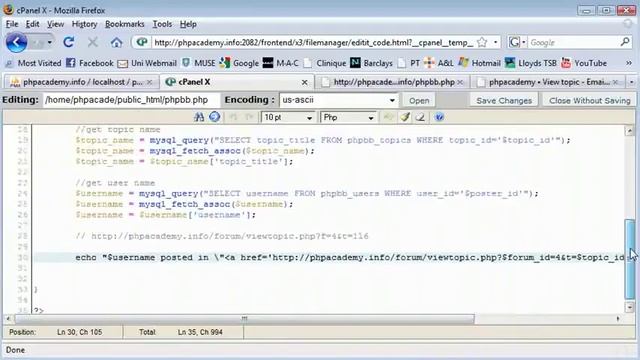This screenshot has width=640, height=360.
Task: Open the View menu
Action: (x=55, y=24)
